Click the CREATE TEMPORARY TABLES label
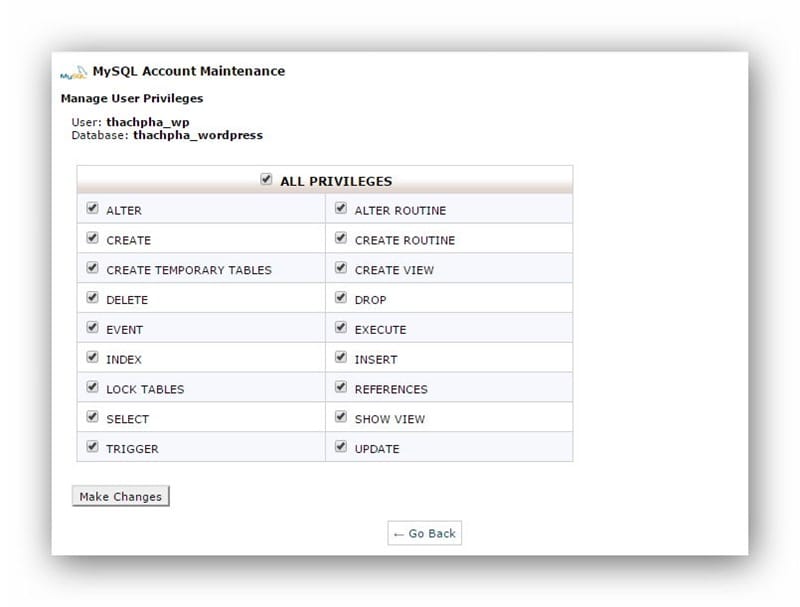This screenshot has height=607, width=800. [189, 270]
